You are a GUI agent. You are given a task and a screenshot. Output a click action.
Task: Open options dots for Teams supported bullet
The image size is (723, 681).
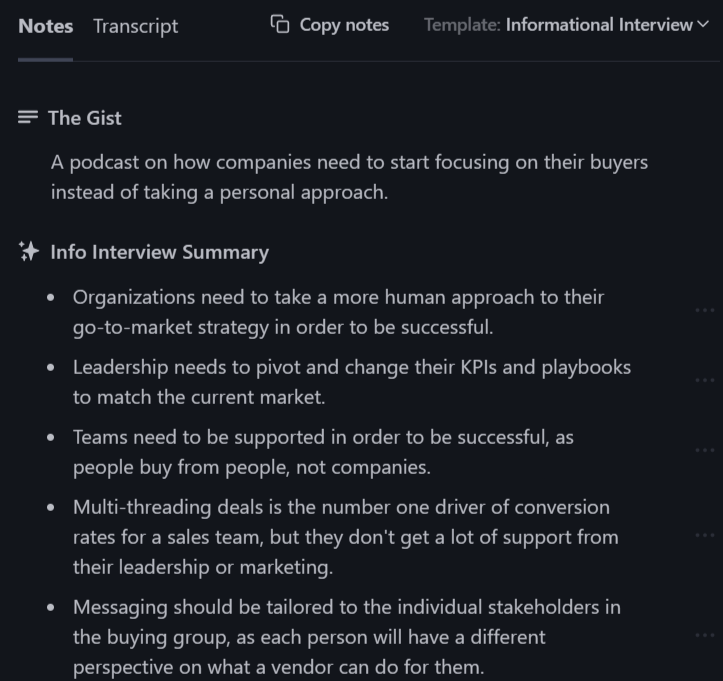pyautogui.click(x=705, y=450)
